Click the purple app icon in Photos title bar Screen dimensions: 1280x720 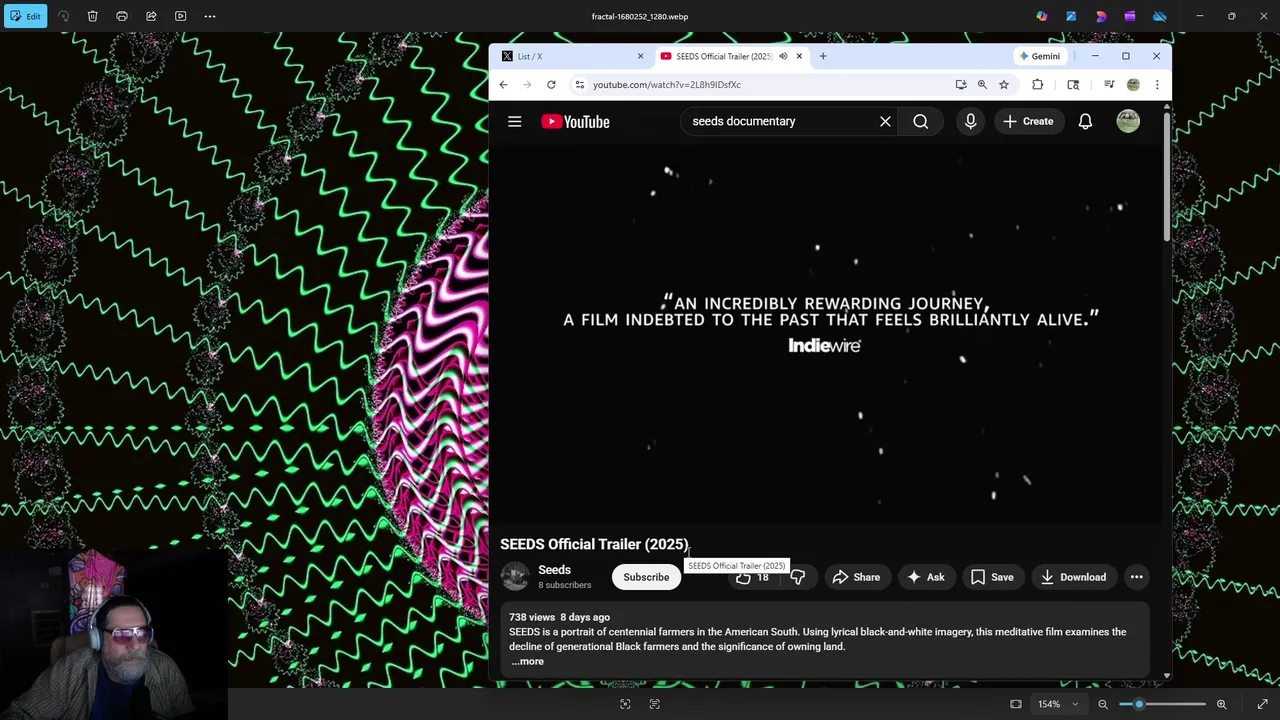coord(1130,16)
